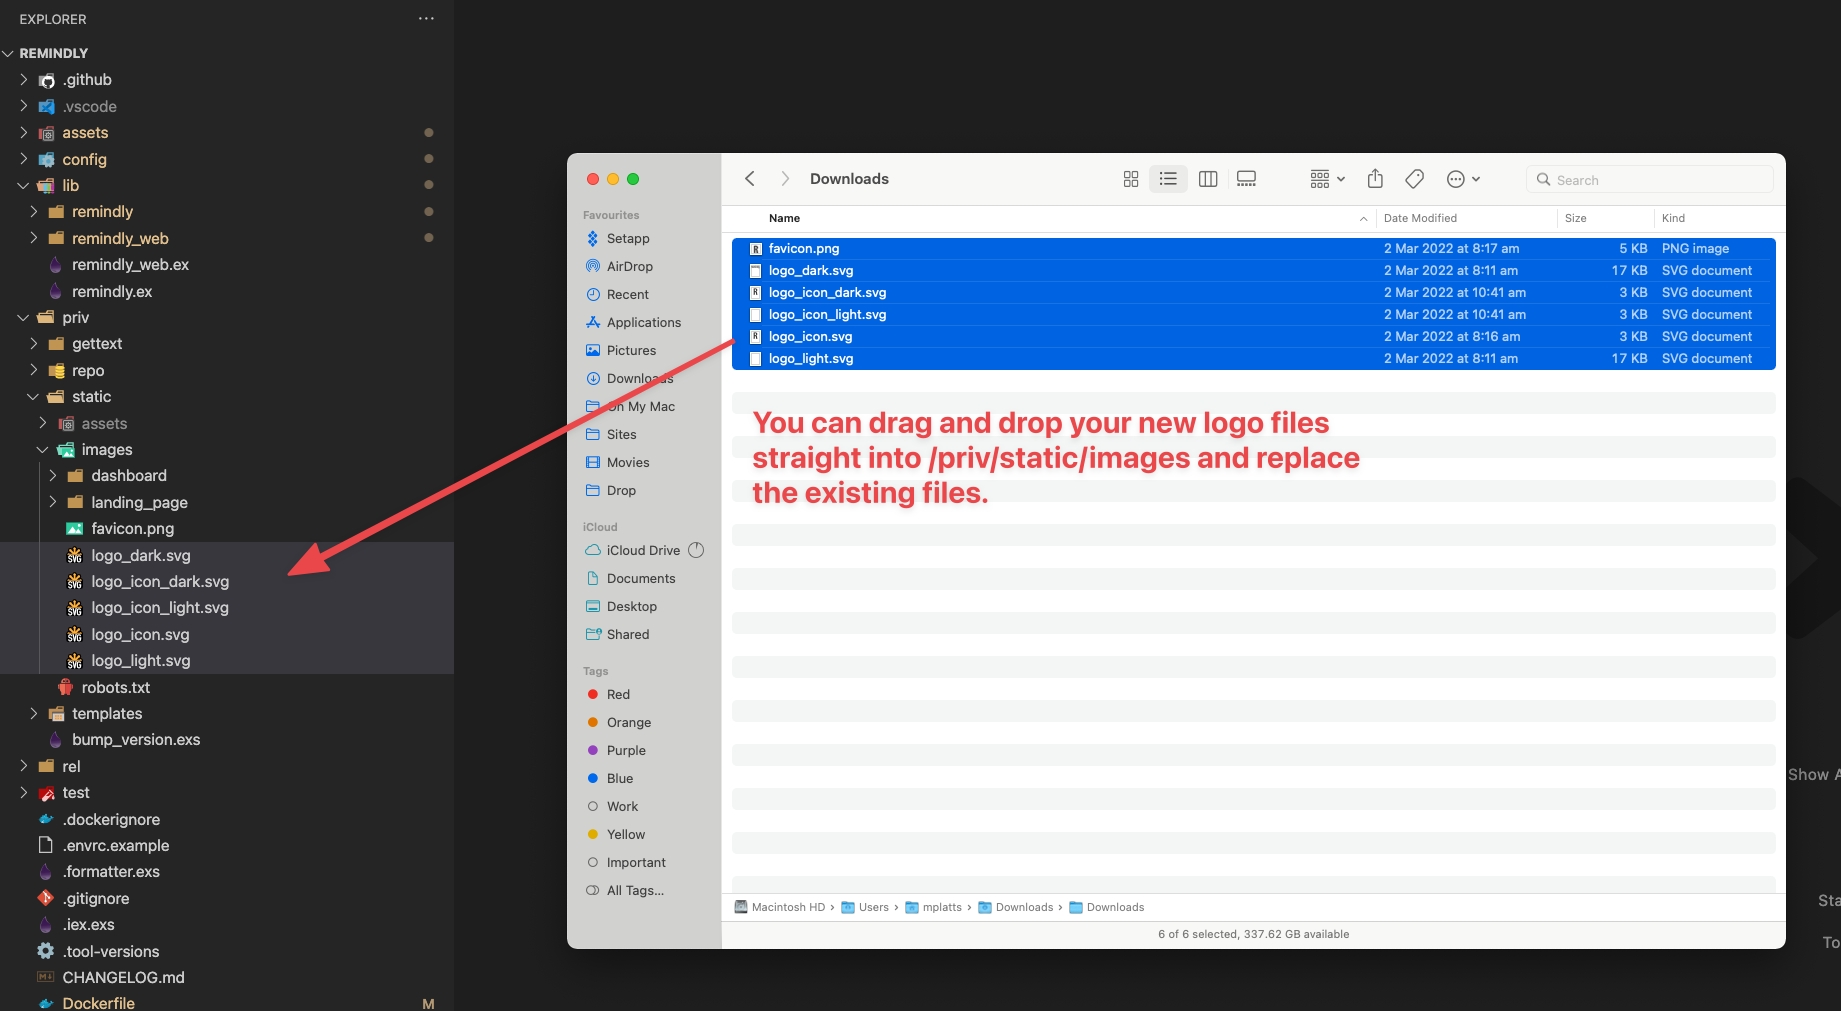This screenshot has height=1011, width=1841.
Task: Switch Finder to list view
Action: tap(1168, 179)
